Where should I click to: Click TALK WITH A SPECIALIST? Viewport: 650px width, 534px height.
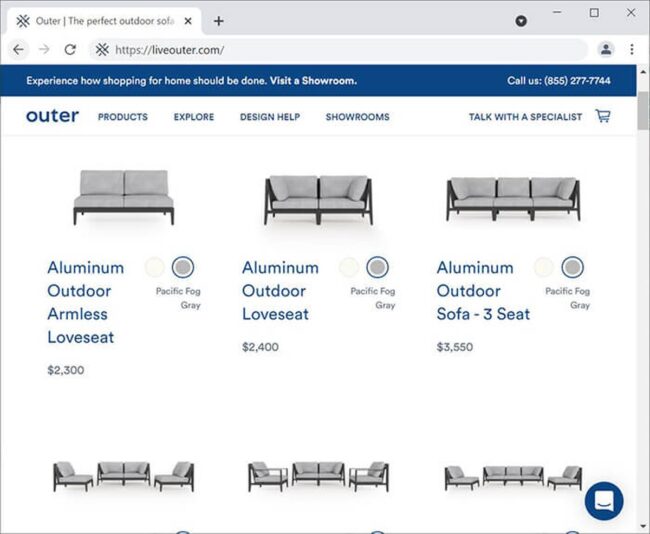(x=525, y=117)
